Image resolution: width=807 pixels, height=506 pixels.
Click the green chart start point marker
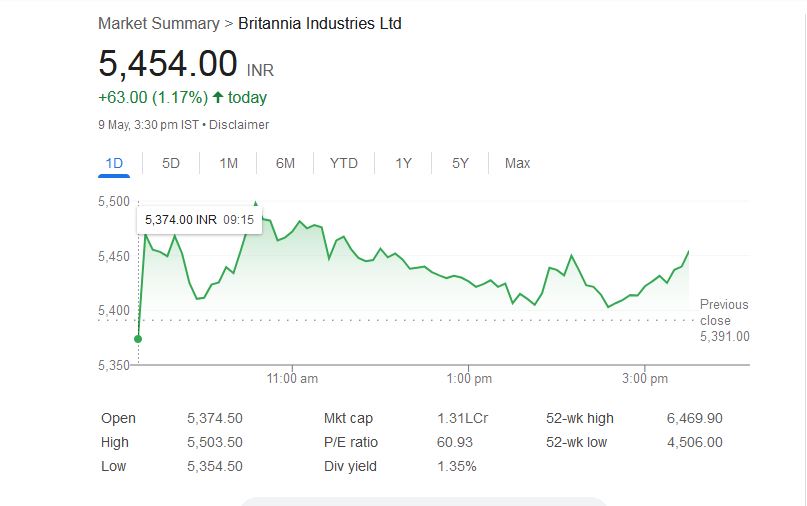click(x=138, y=339)
